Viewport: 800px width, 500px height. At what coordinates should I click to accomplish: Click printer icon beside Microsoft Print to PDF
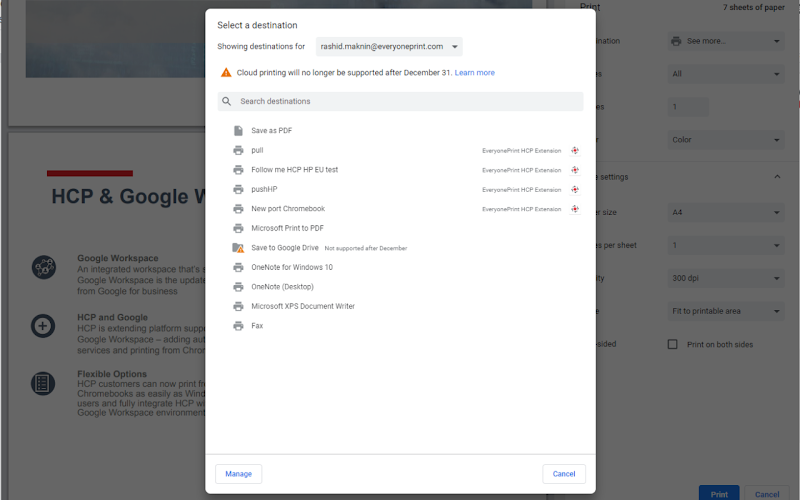(x=238, y=228)
